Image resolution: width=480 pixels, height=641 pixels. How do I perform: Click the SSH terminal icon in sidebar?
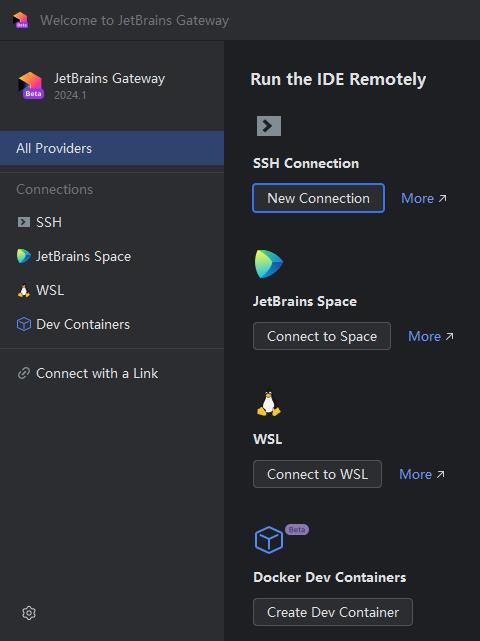point(24,222)
